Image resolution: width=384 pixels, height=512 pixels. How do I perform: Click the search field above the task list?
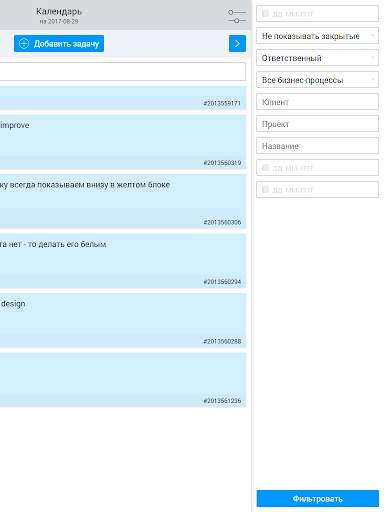coord(123,71)
